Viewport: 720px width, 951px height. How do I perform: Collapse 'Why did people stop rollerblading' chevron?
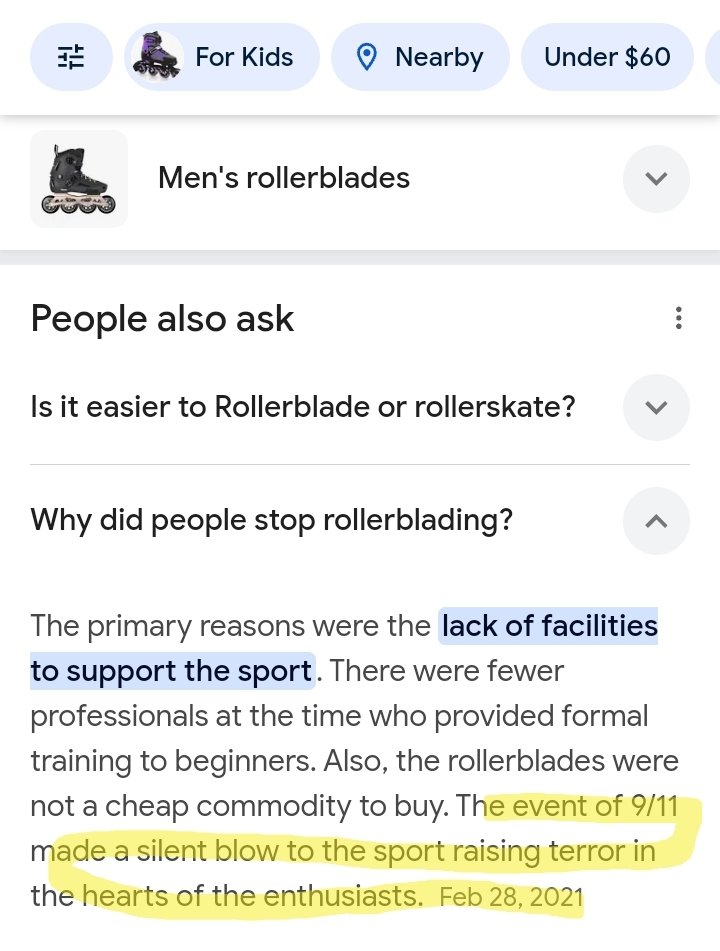[656, 521]
